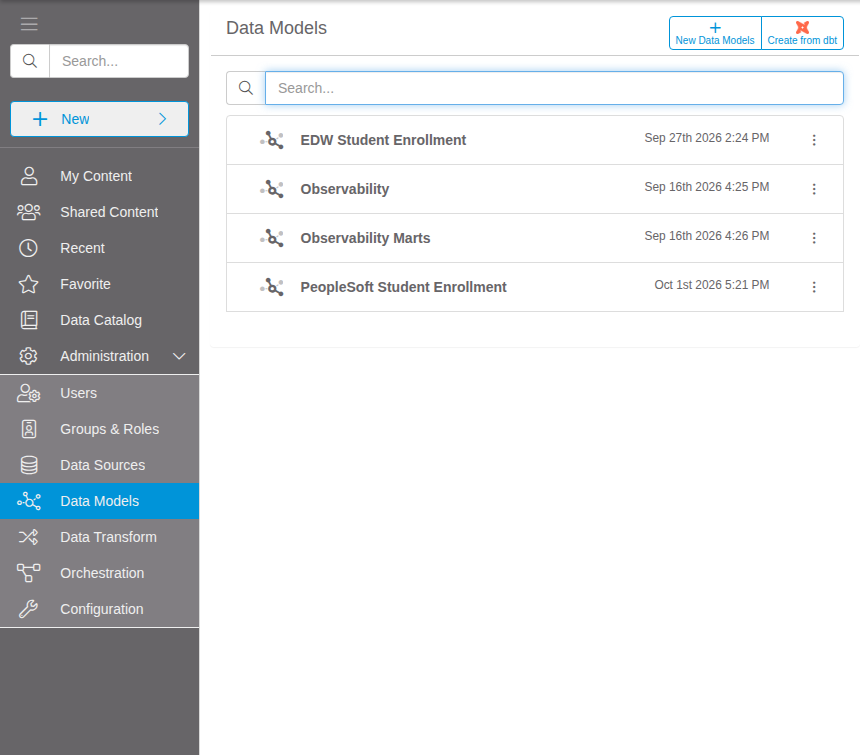Click the My Content person icon
Image resolution: width=860 pixels, height=755 pixels.
click(29, 176)
